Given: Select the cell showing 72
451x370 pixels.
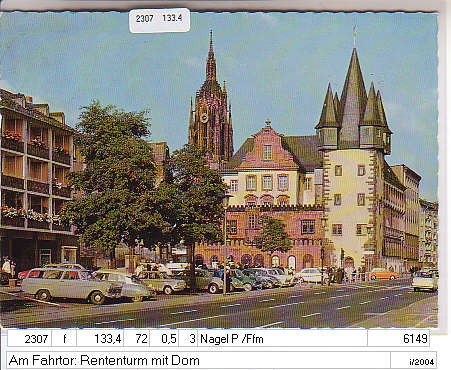Looking at the screenshot, I should (x=137, y=339).
